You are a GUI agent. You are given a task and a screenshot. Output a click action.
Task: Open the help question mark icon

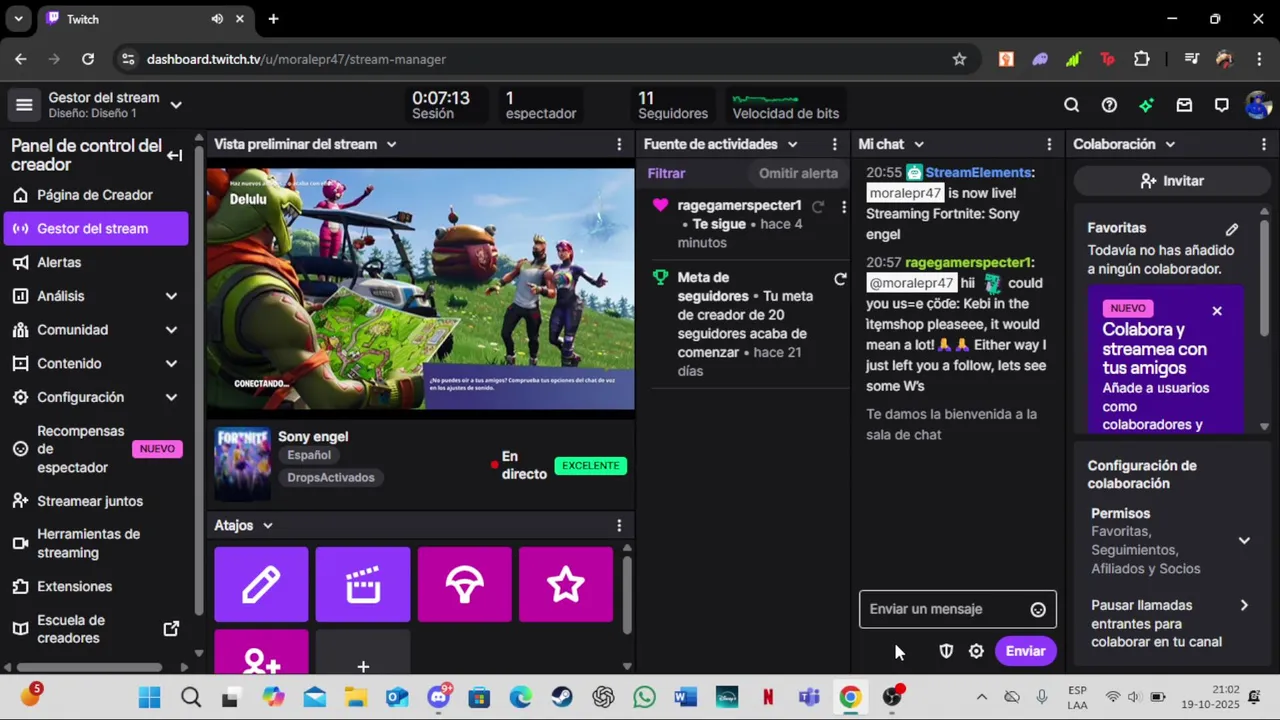[1109, 105]
